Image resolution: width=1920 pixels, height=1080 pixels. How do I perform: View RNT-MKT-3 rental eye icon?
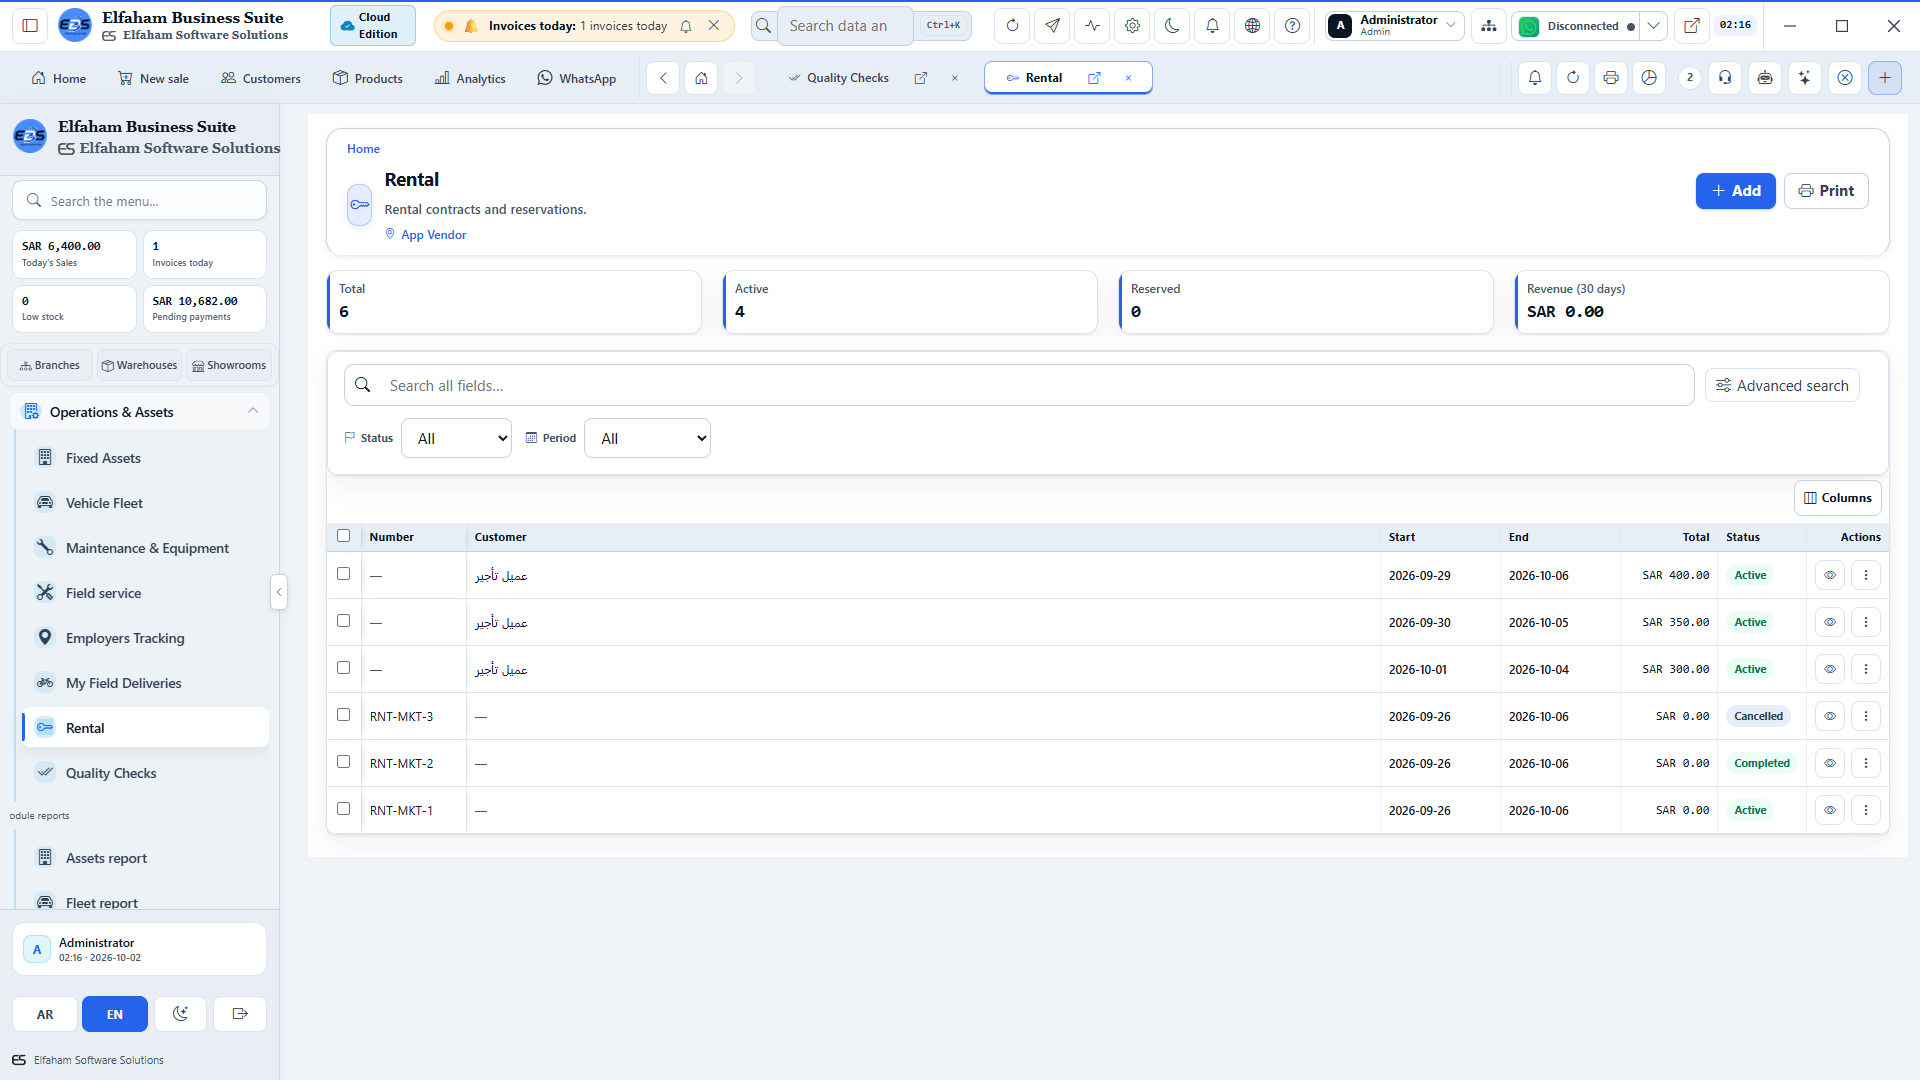coord(1830,716)
